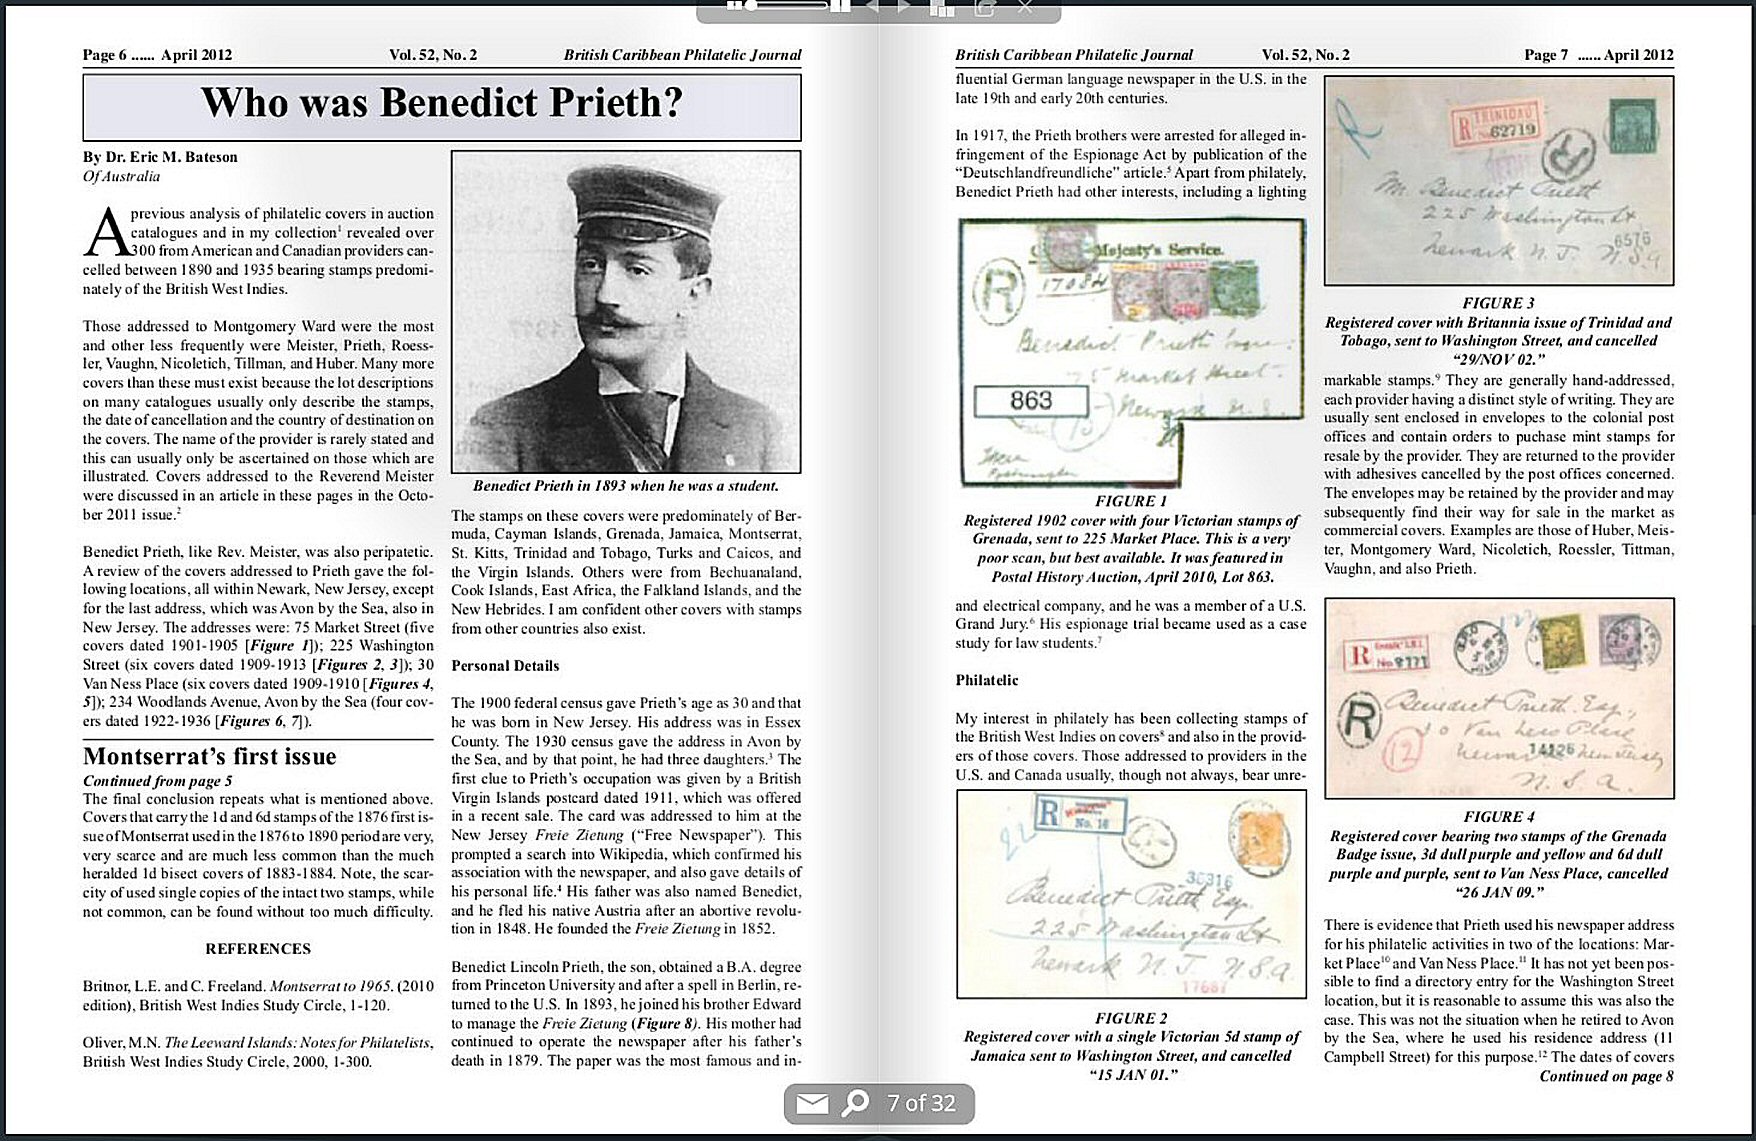The image size is (1756, 1141).
Task: Click the Figure 2 Jamaica cover image
Action: click(x=1131, y=894)
